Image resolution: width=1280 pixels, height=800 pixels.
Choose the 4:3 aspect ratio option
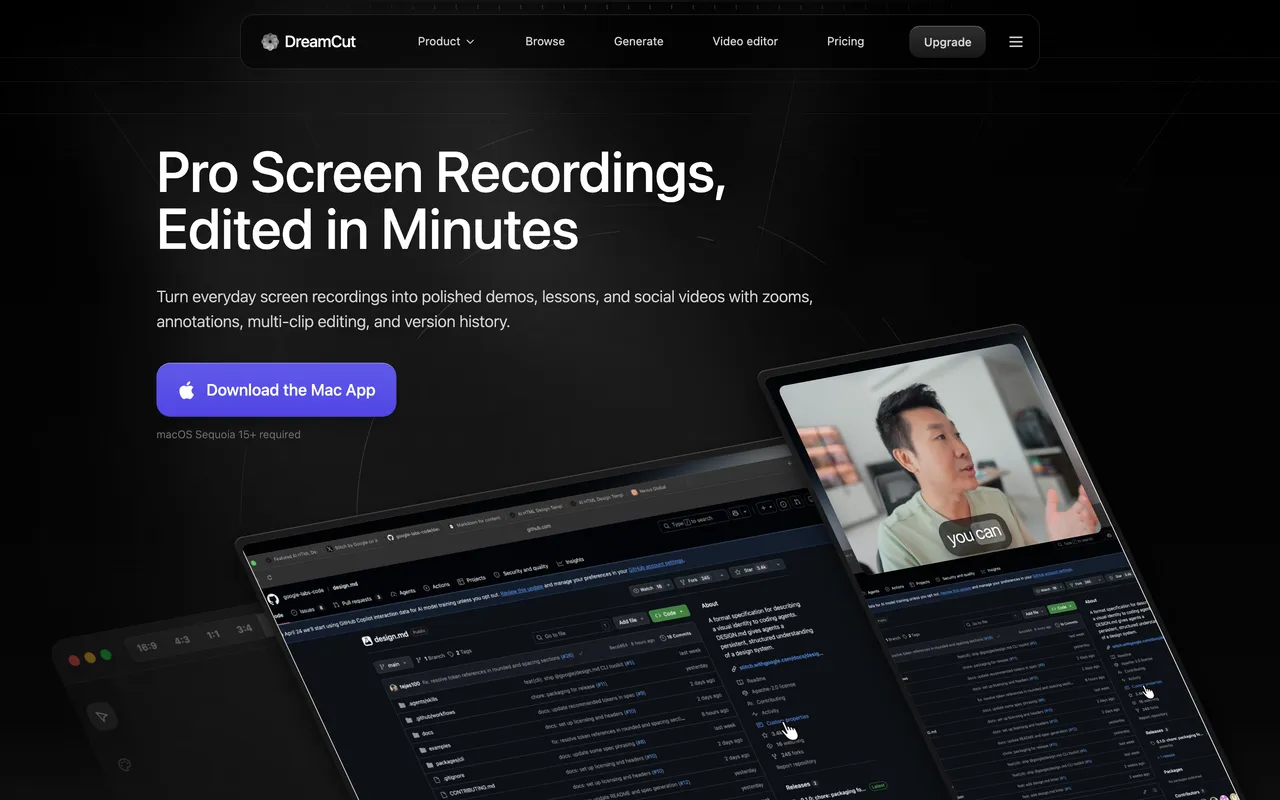[182, 640]
